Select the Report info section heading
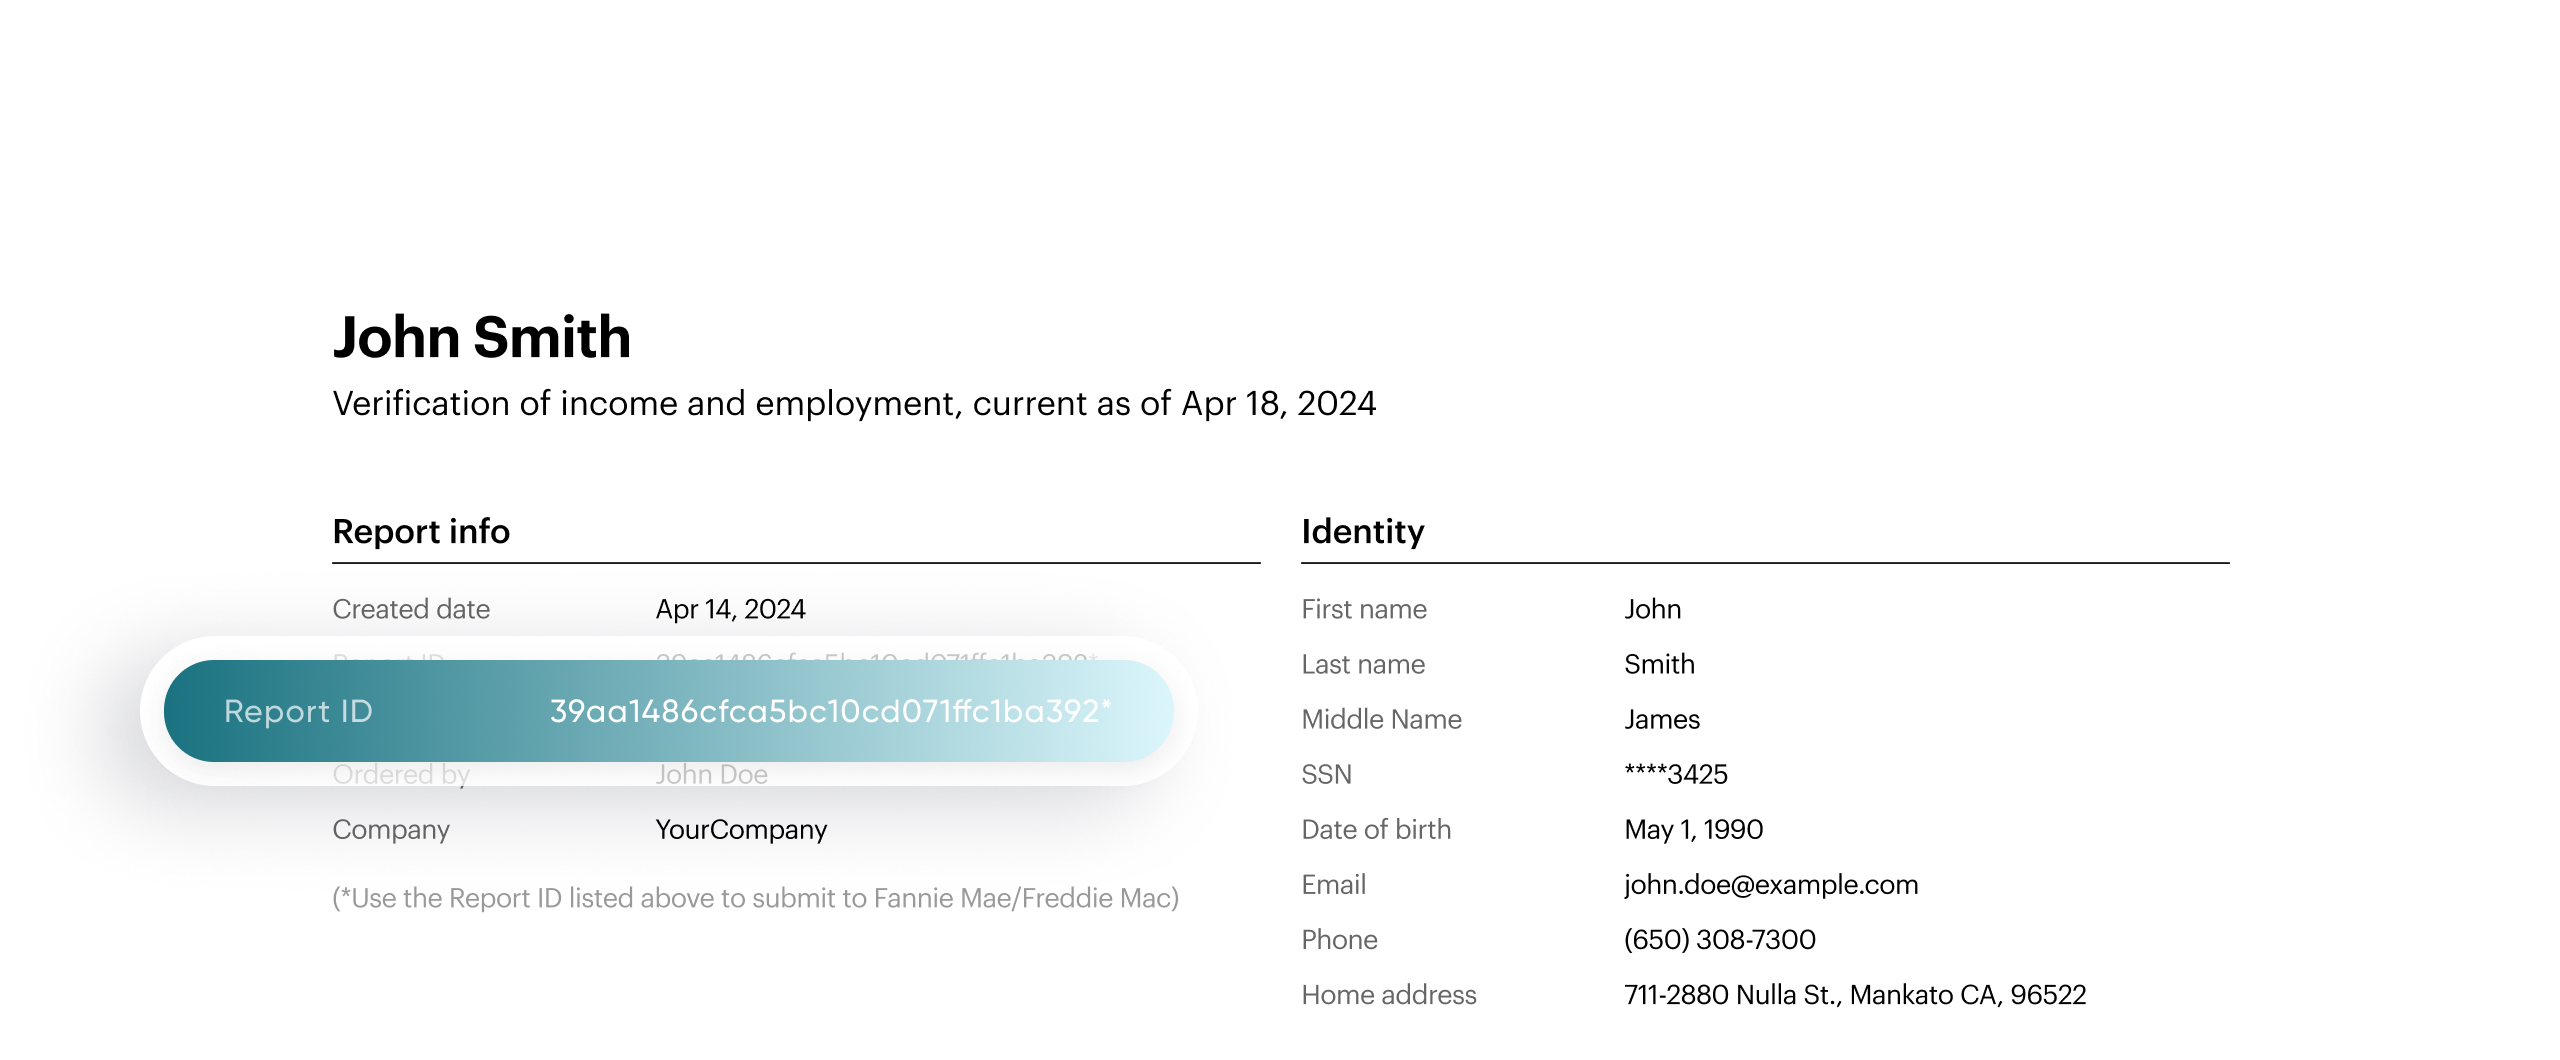 pyautogui.click(x=421, y=531)
